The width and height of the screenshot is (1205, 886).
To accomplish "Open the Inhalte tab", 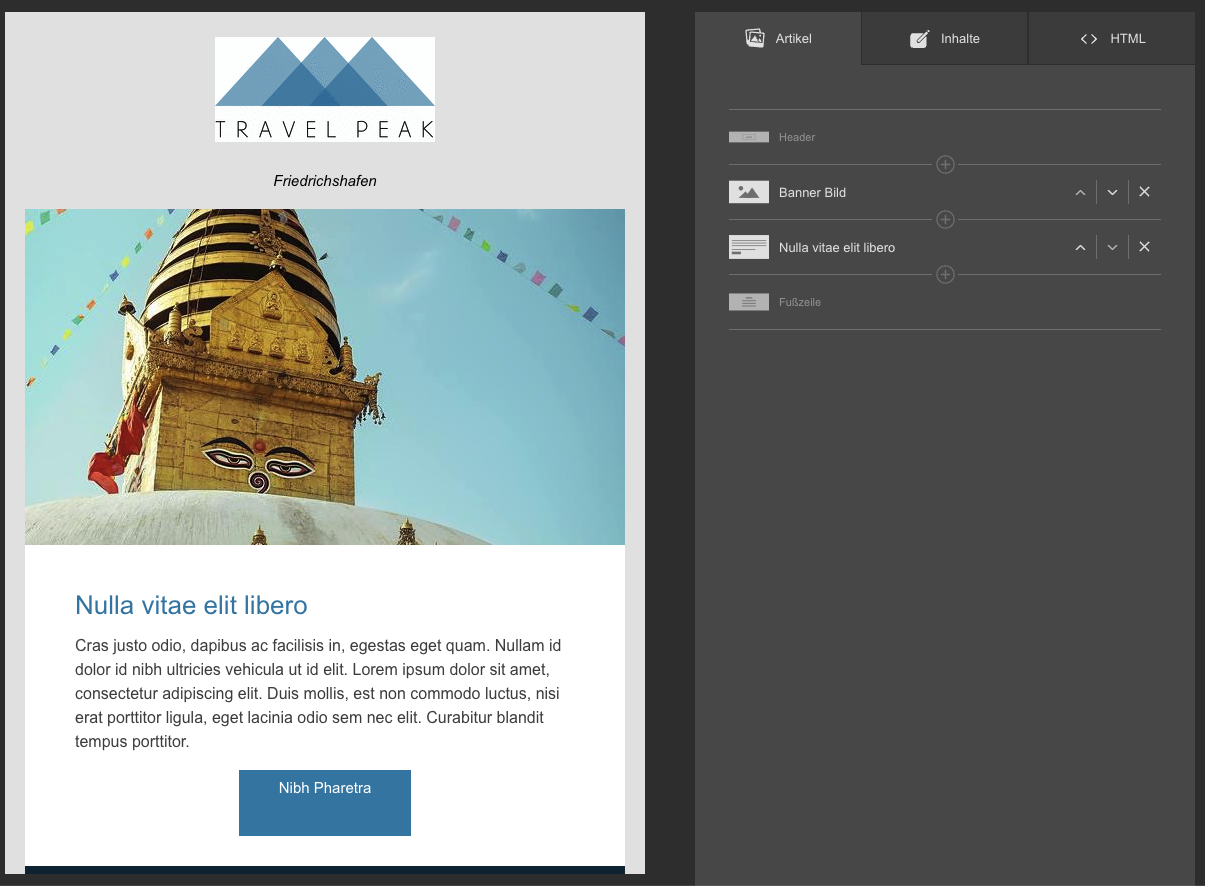I will pyautogui.click(x=944, y=39).
